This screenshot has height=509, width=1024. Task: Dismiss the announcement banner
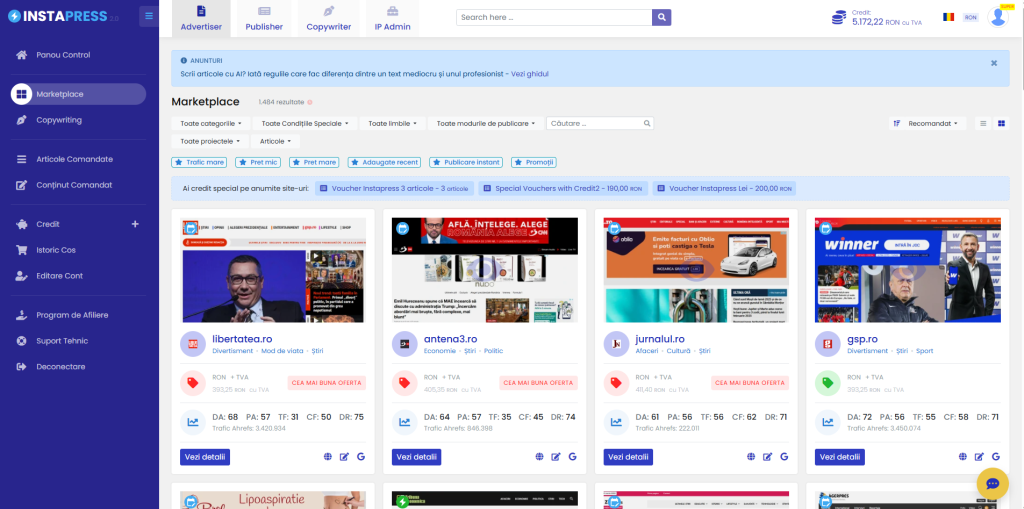(x=993, y=63)
